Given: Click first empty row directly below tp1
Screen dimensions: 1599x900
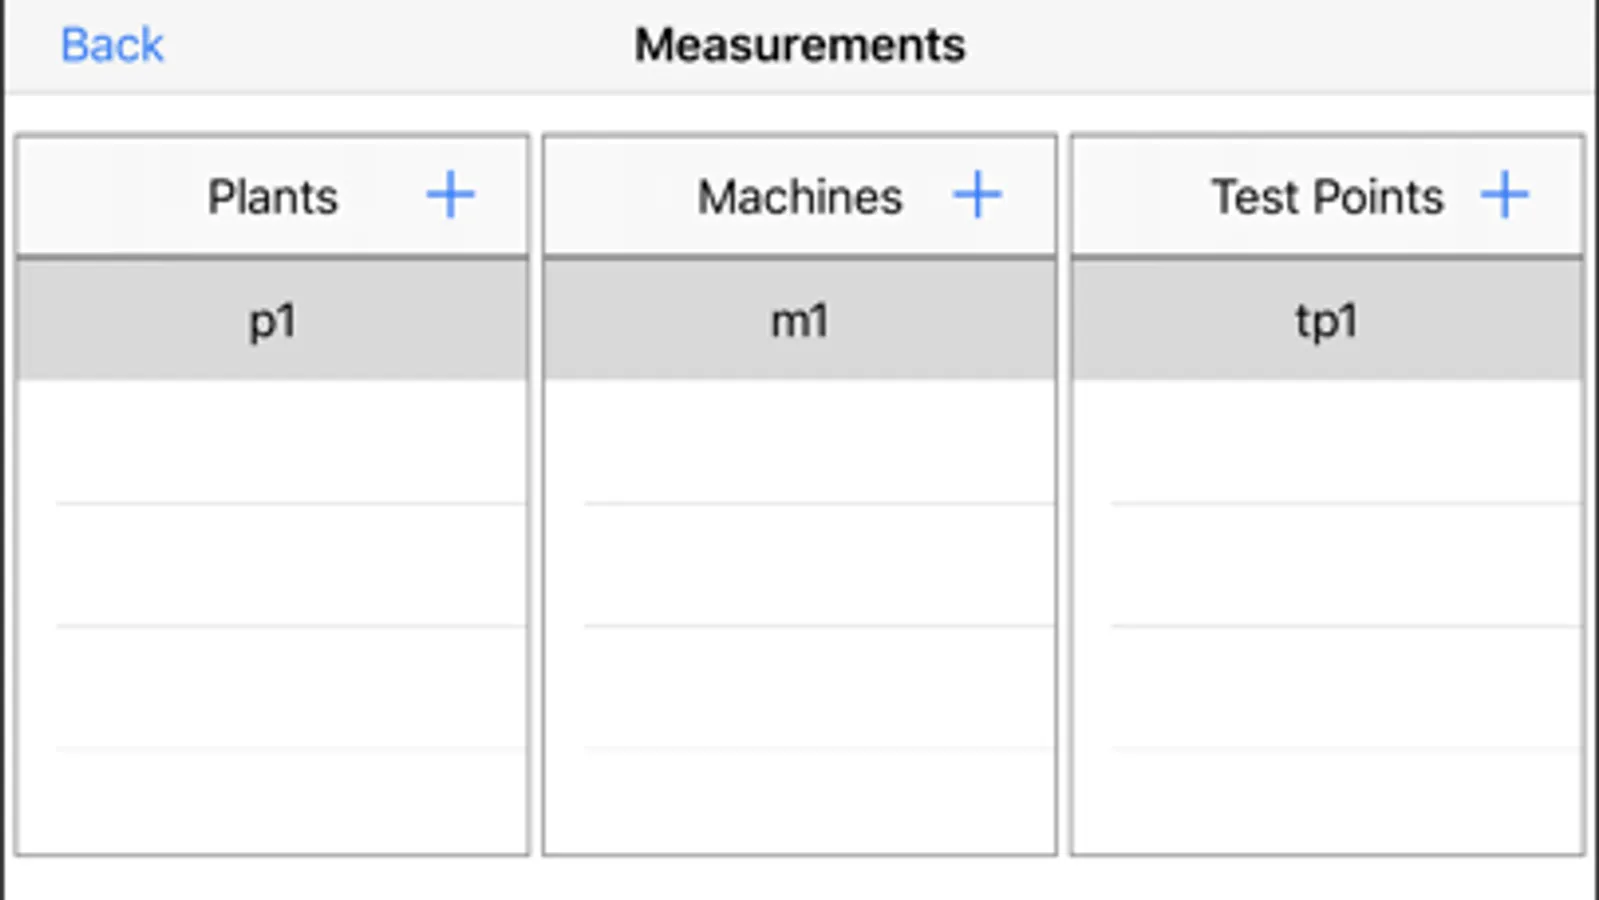Looking at the screenshot, I should click(x=1326, y=442).
